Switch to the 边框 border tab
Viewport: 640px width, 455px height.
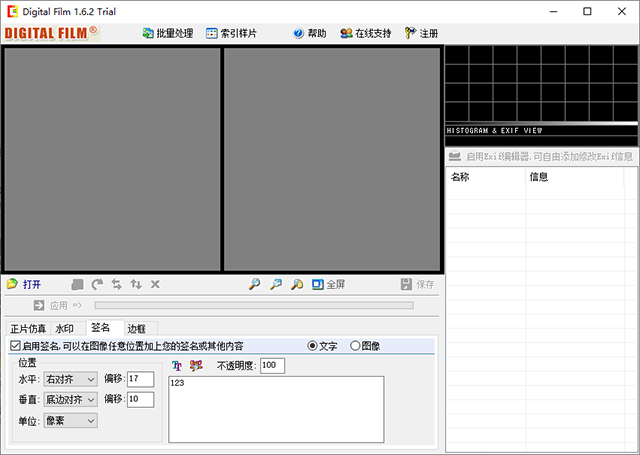point(136,328)
